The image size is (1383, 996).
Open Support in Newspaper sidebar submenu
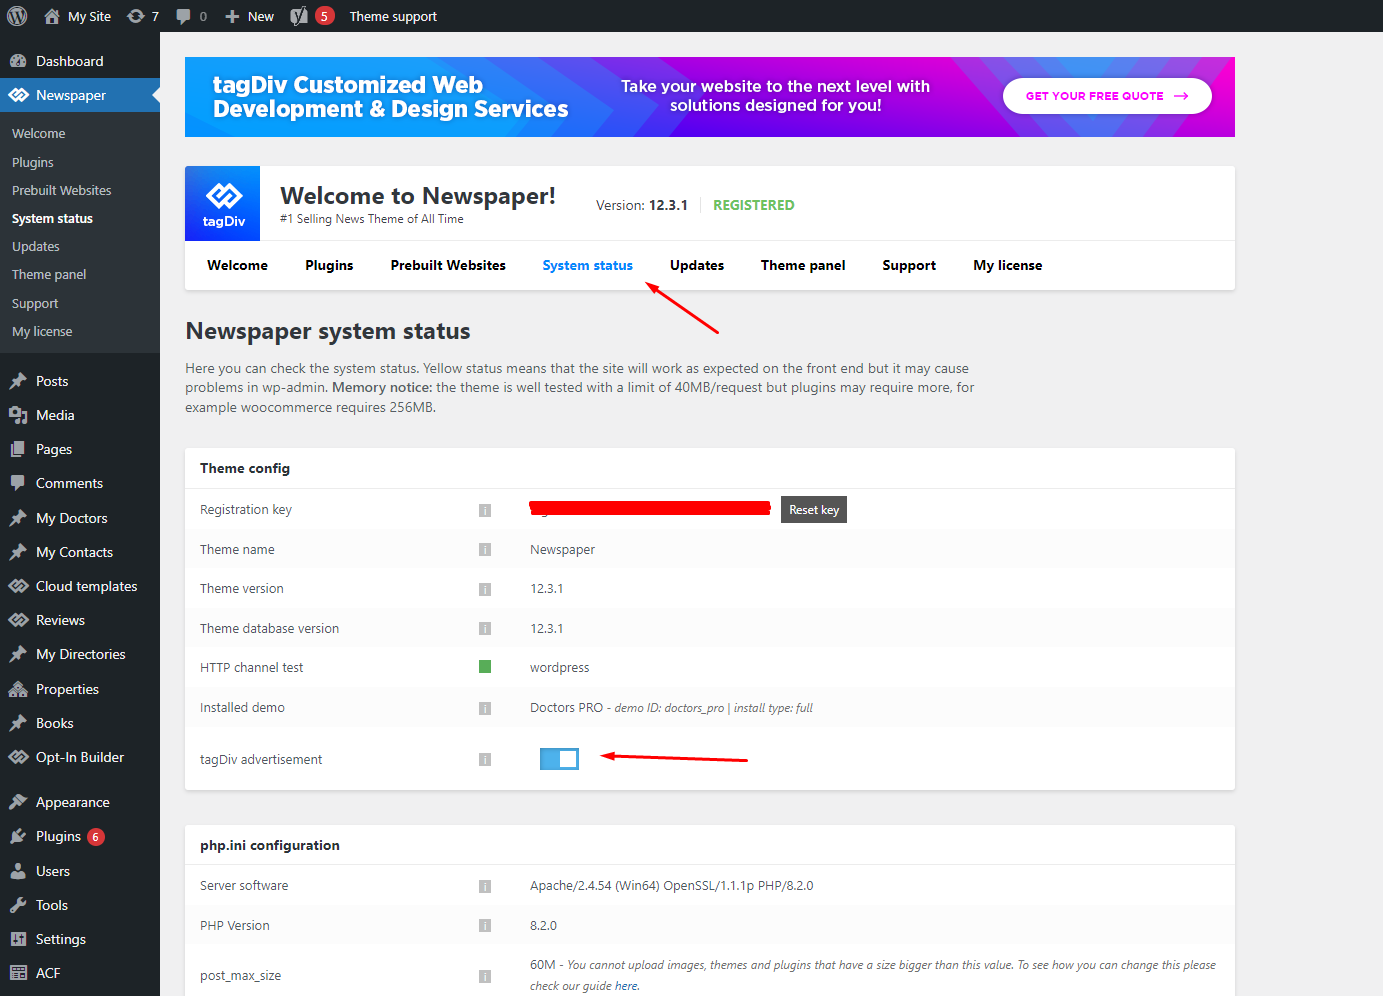tap(35, 303)
